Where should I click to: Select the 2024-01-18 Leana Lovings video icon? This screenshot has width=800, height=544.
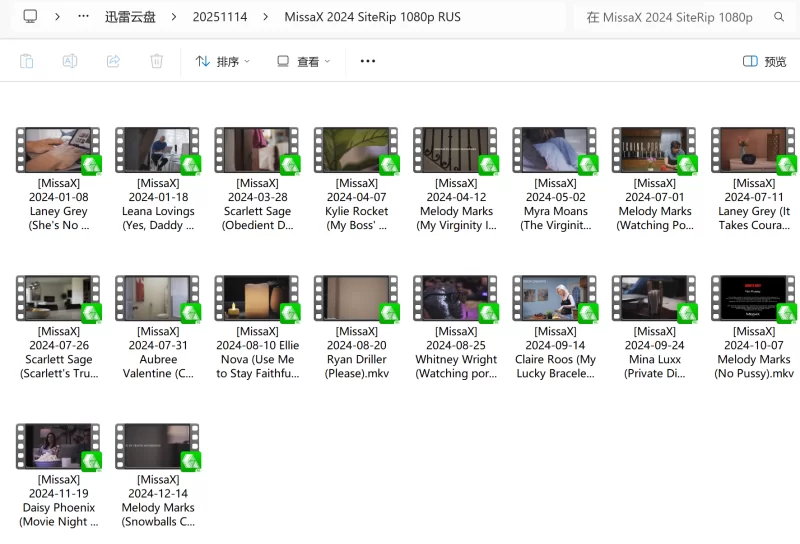pyautogui.click(x=158, y=150)
